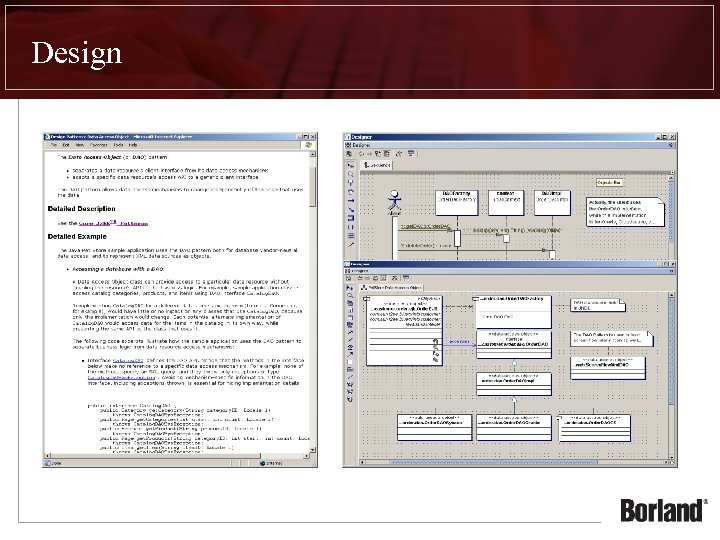Click the last toolbar icon in upper Designer
Viewport: 720px width, 540px height.
[411, 154]
